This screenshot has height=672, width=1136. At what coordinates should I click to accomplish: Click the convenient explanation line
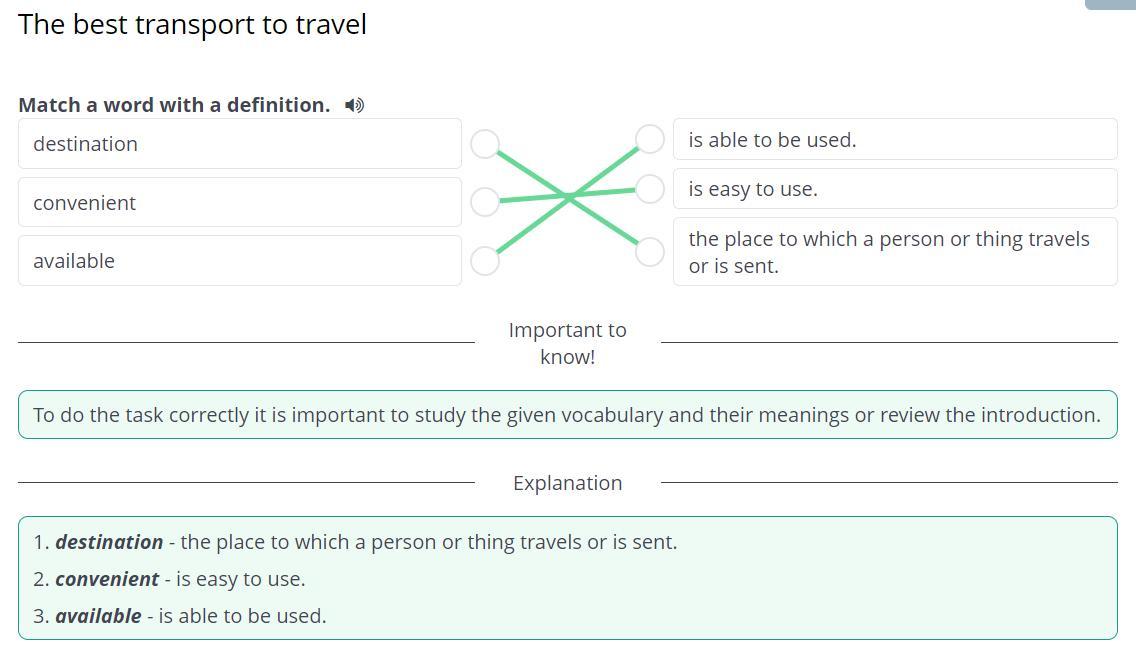point(170,579)
